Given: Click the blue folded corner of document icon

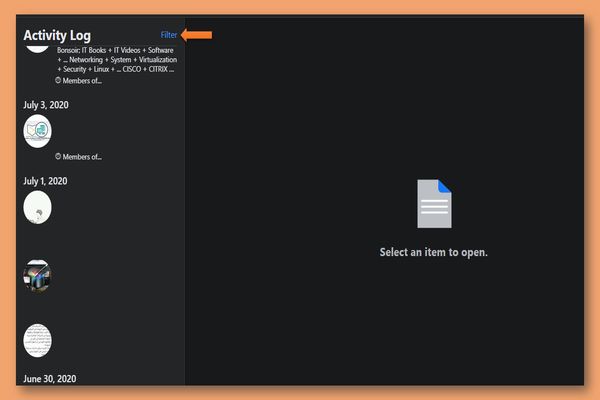Looking at the screenshot, I should [x=446, y=186].
